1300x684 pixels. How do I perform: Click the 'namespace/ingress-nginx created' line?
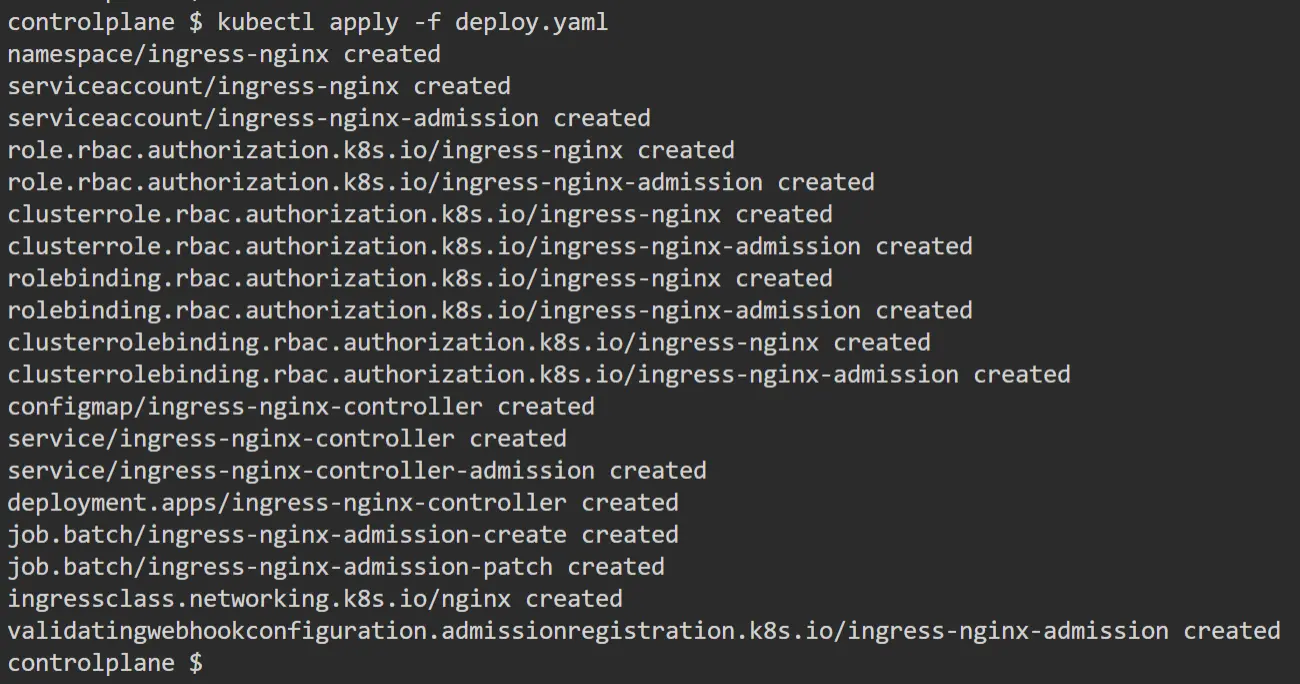pos(223,54)
